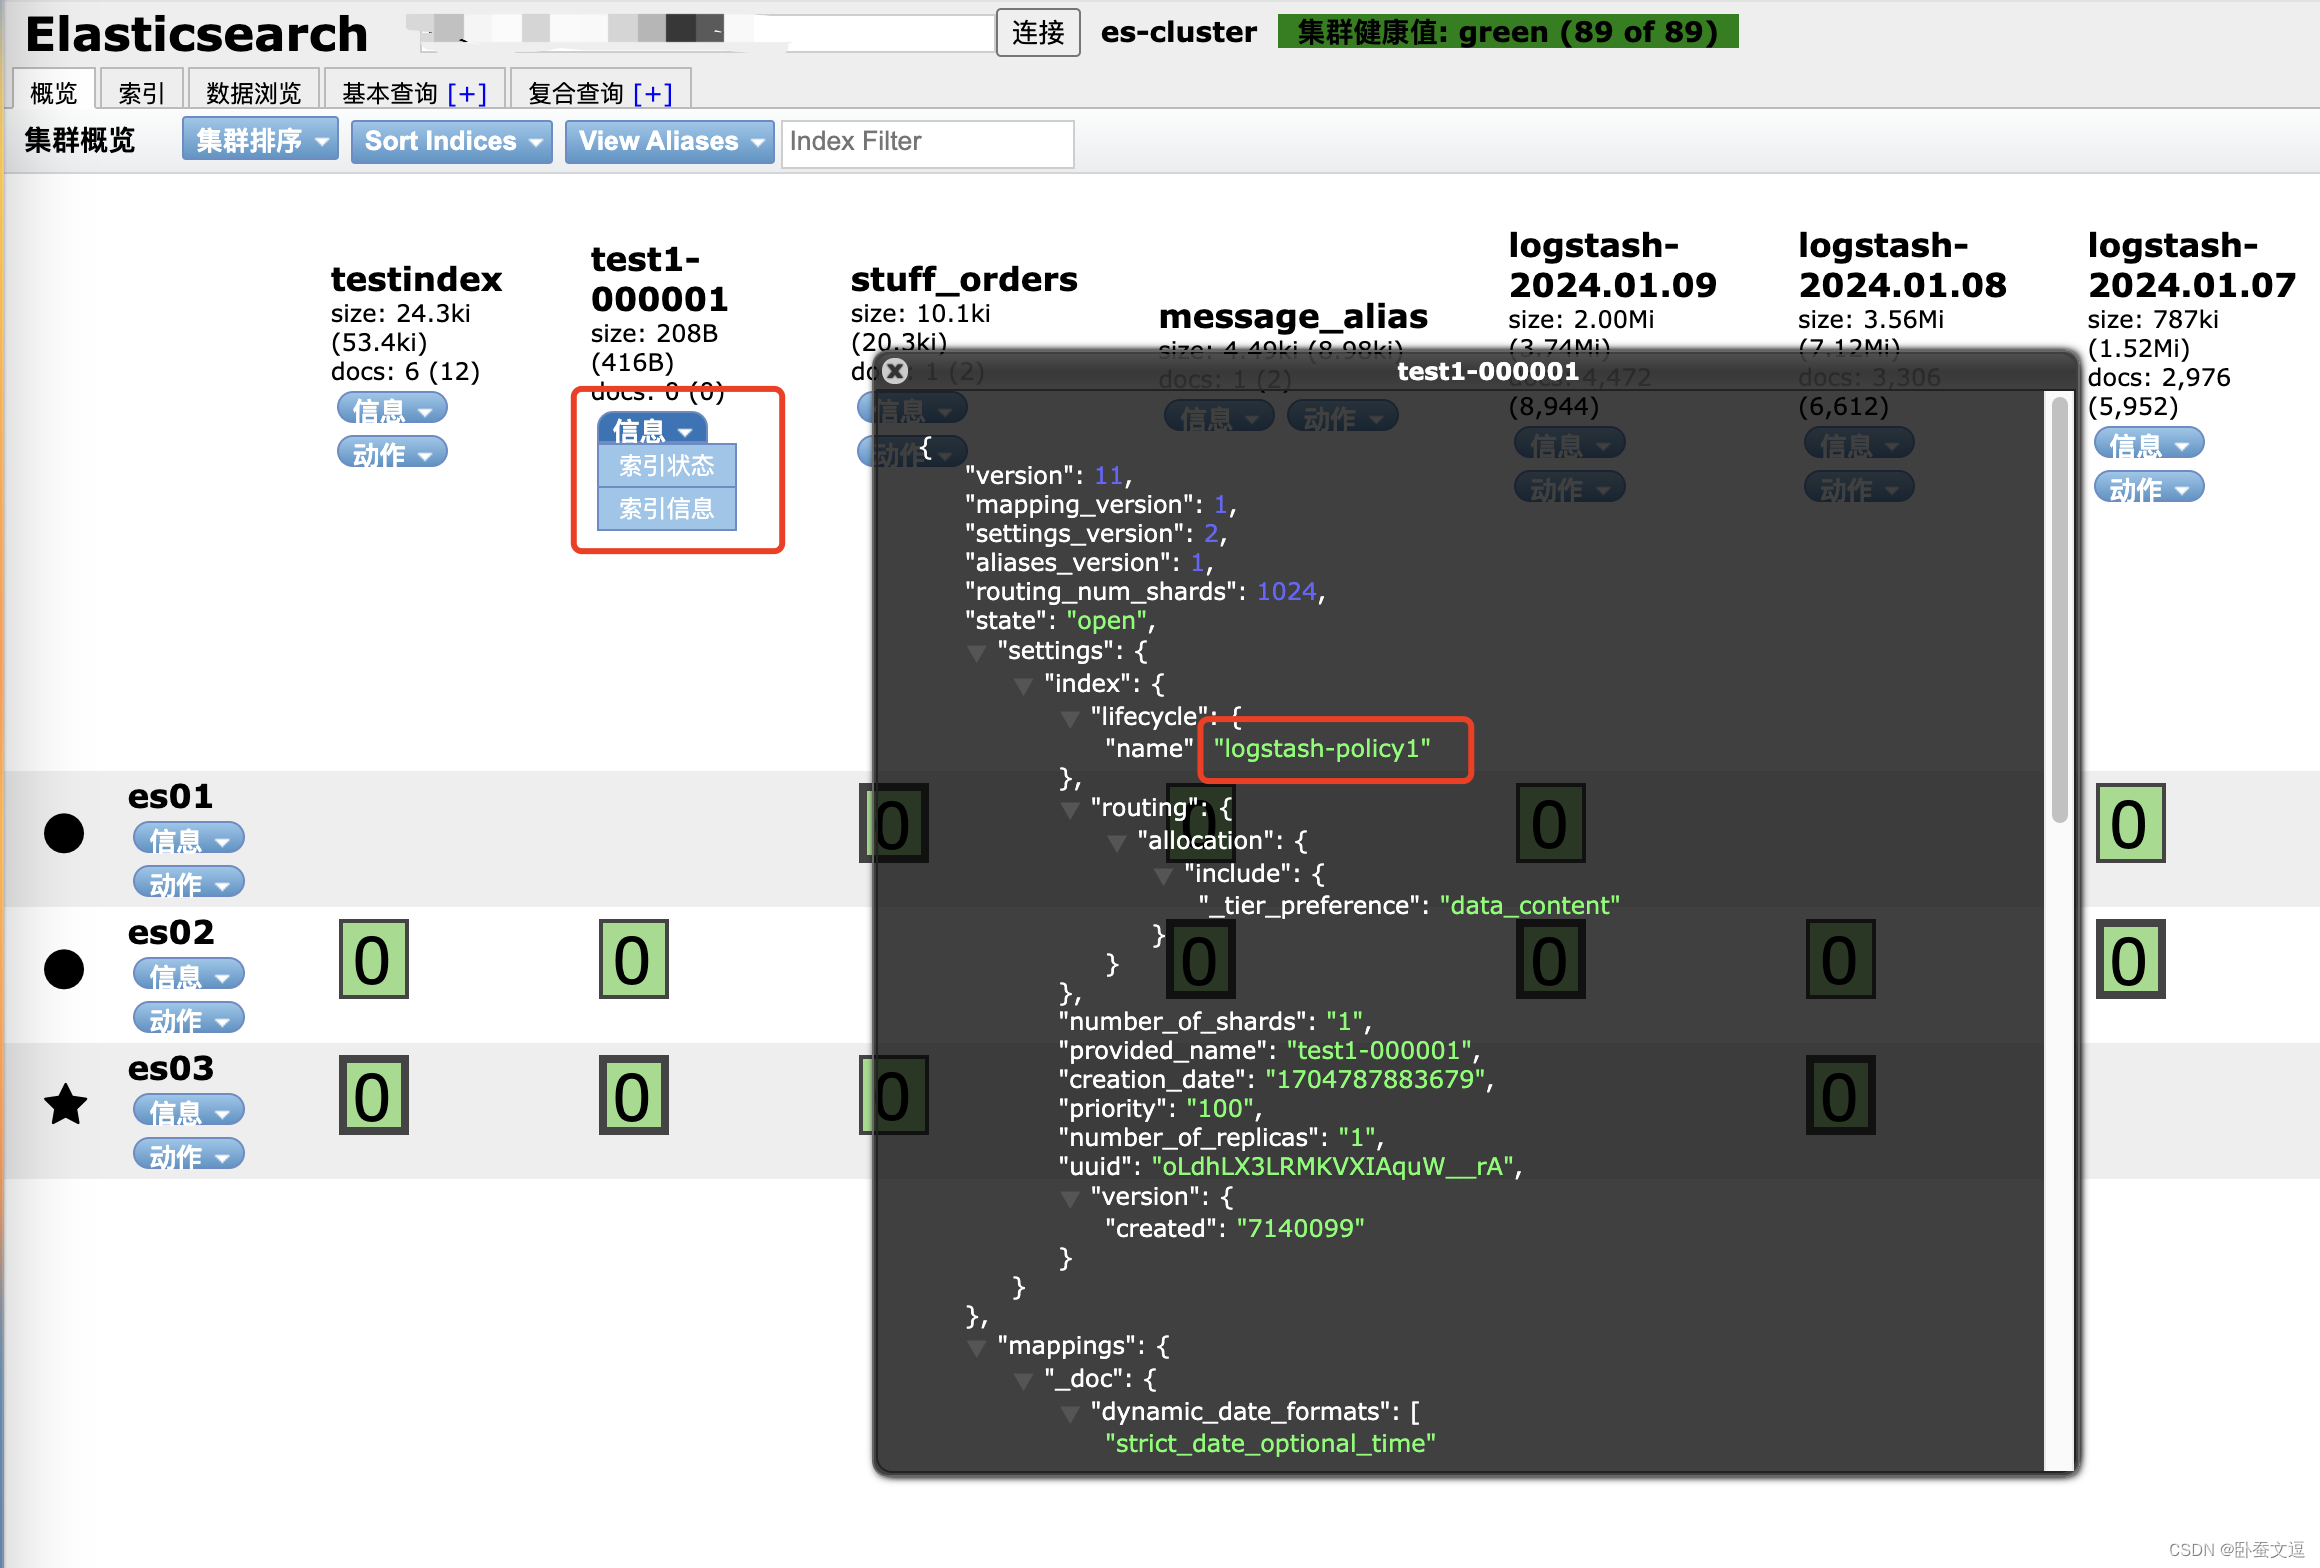Open testindex 信息 dropdown
This screenshot has width=2320, height=1568.
click(392, 409)
